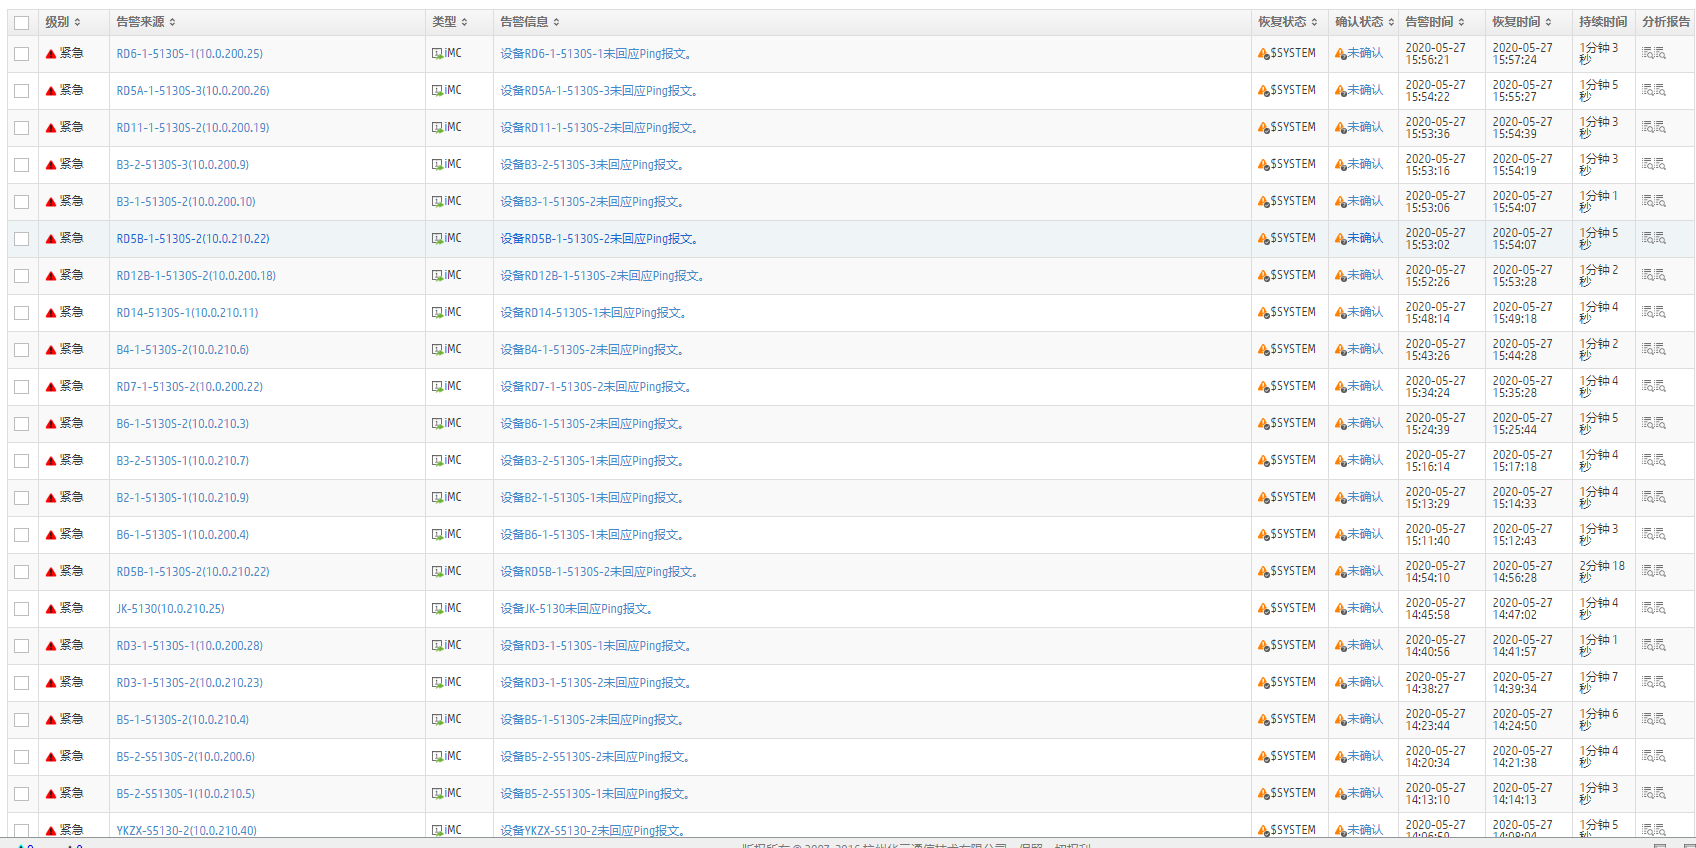The image size is (1696, 848).
Task: Click red urgent triangle for RD5A-1-5130S-3 alarm
Action: pyautogui.click(x=51, y=91)
